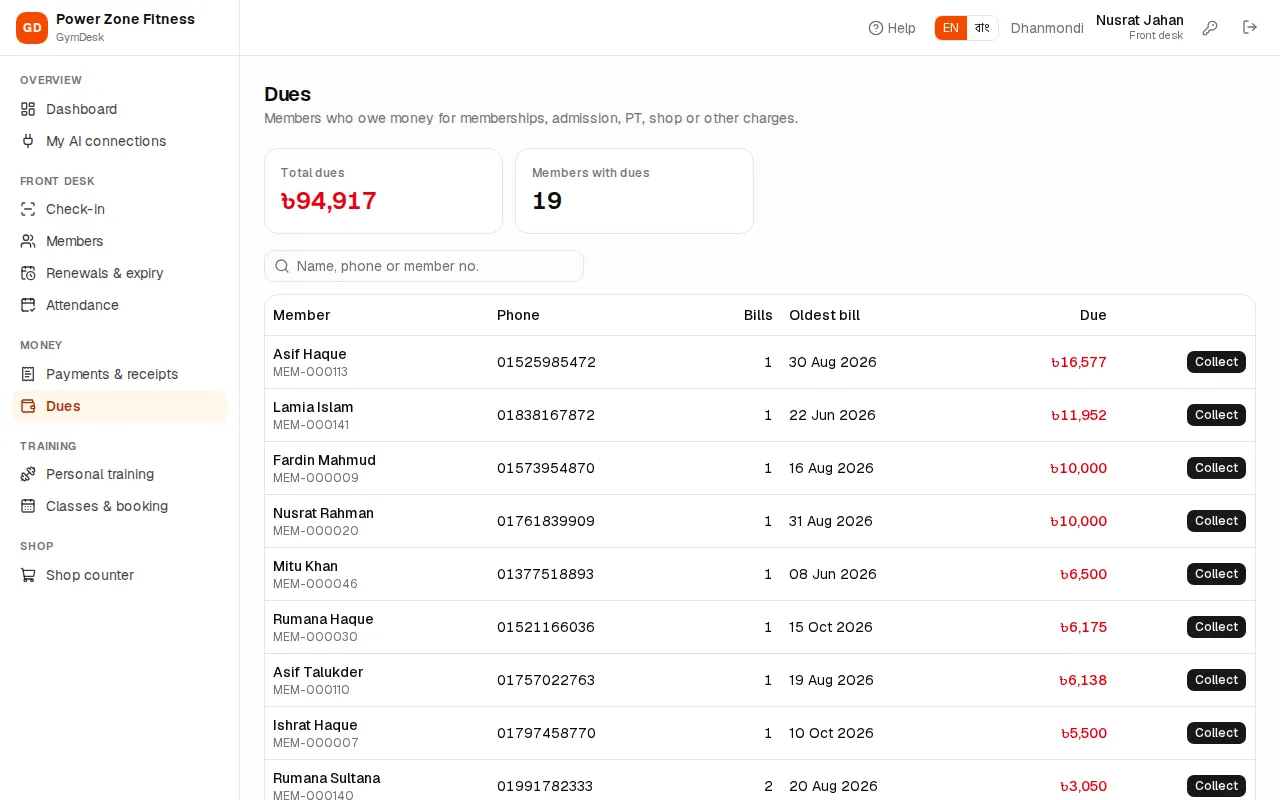Click the Renewals & expiry clock icon
Image resolution: width=1280 pixels, height=800 pixels.
(28, 273)
